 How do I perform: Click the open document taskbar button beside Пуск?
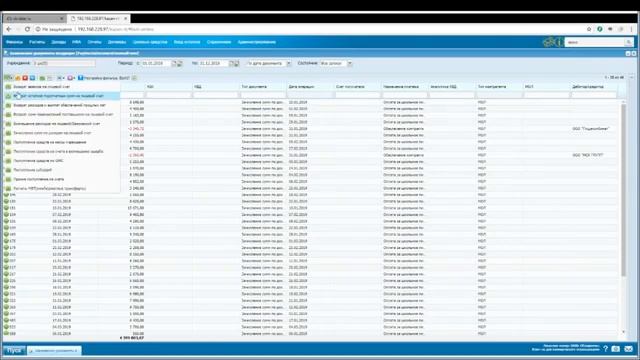click(54, 350)
